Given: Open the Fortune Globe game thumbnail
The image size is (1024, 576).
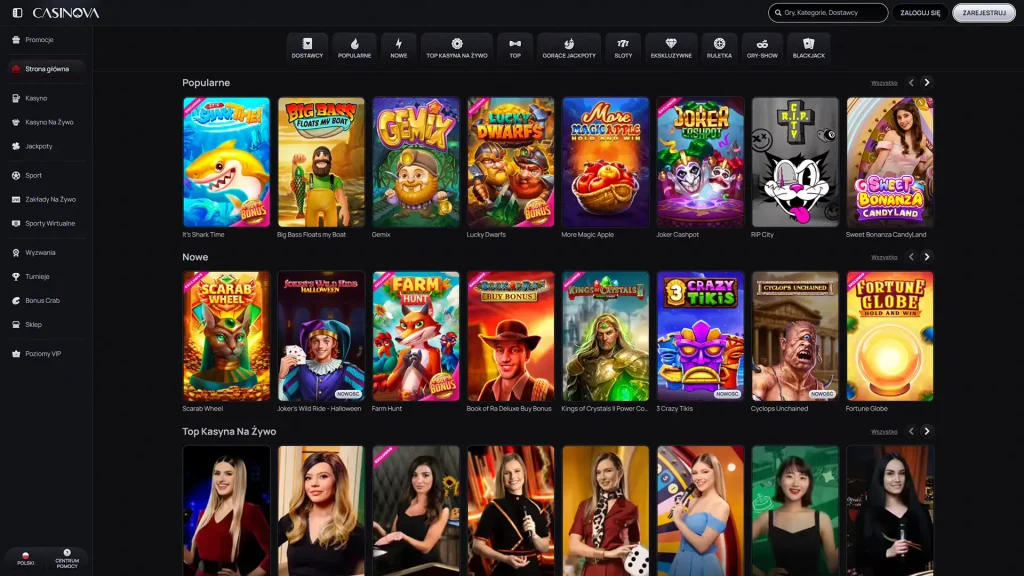Looking at the screenshot, I should tap(890, 336).
